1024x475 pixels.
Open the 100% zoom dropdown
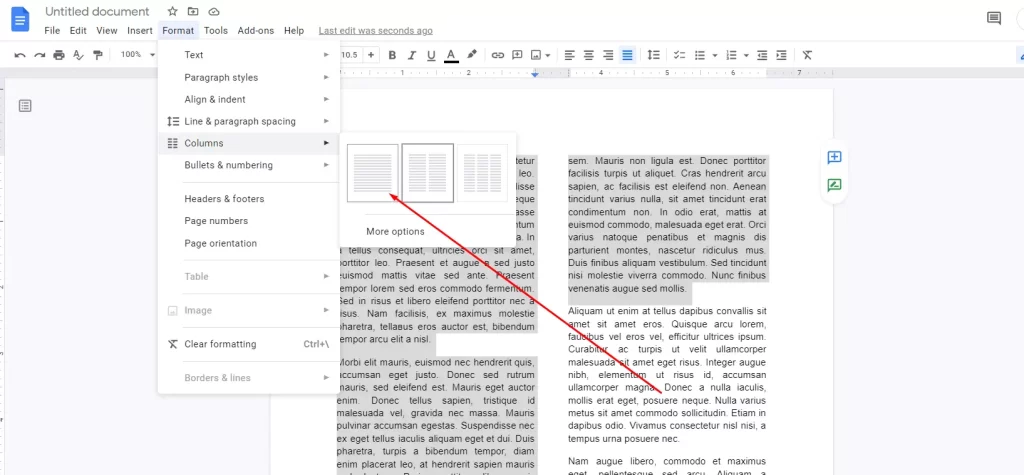(138, 55)
